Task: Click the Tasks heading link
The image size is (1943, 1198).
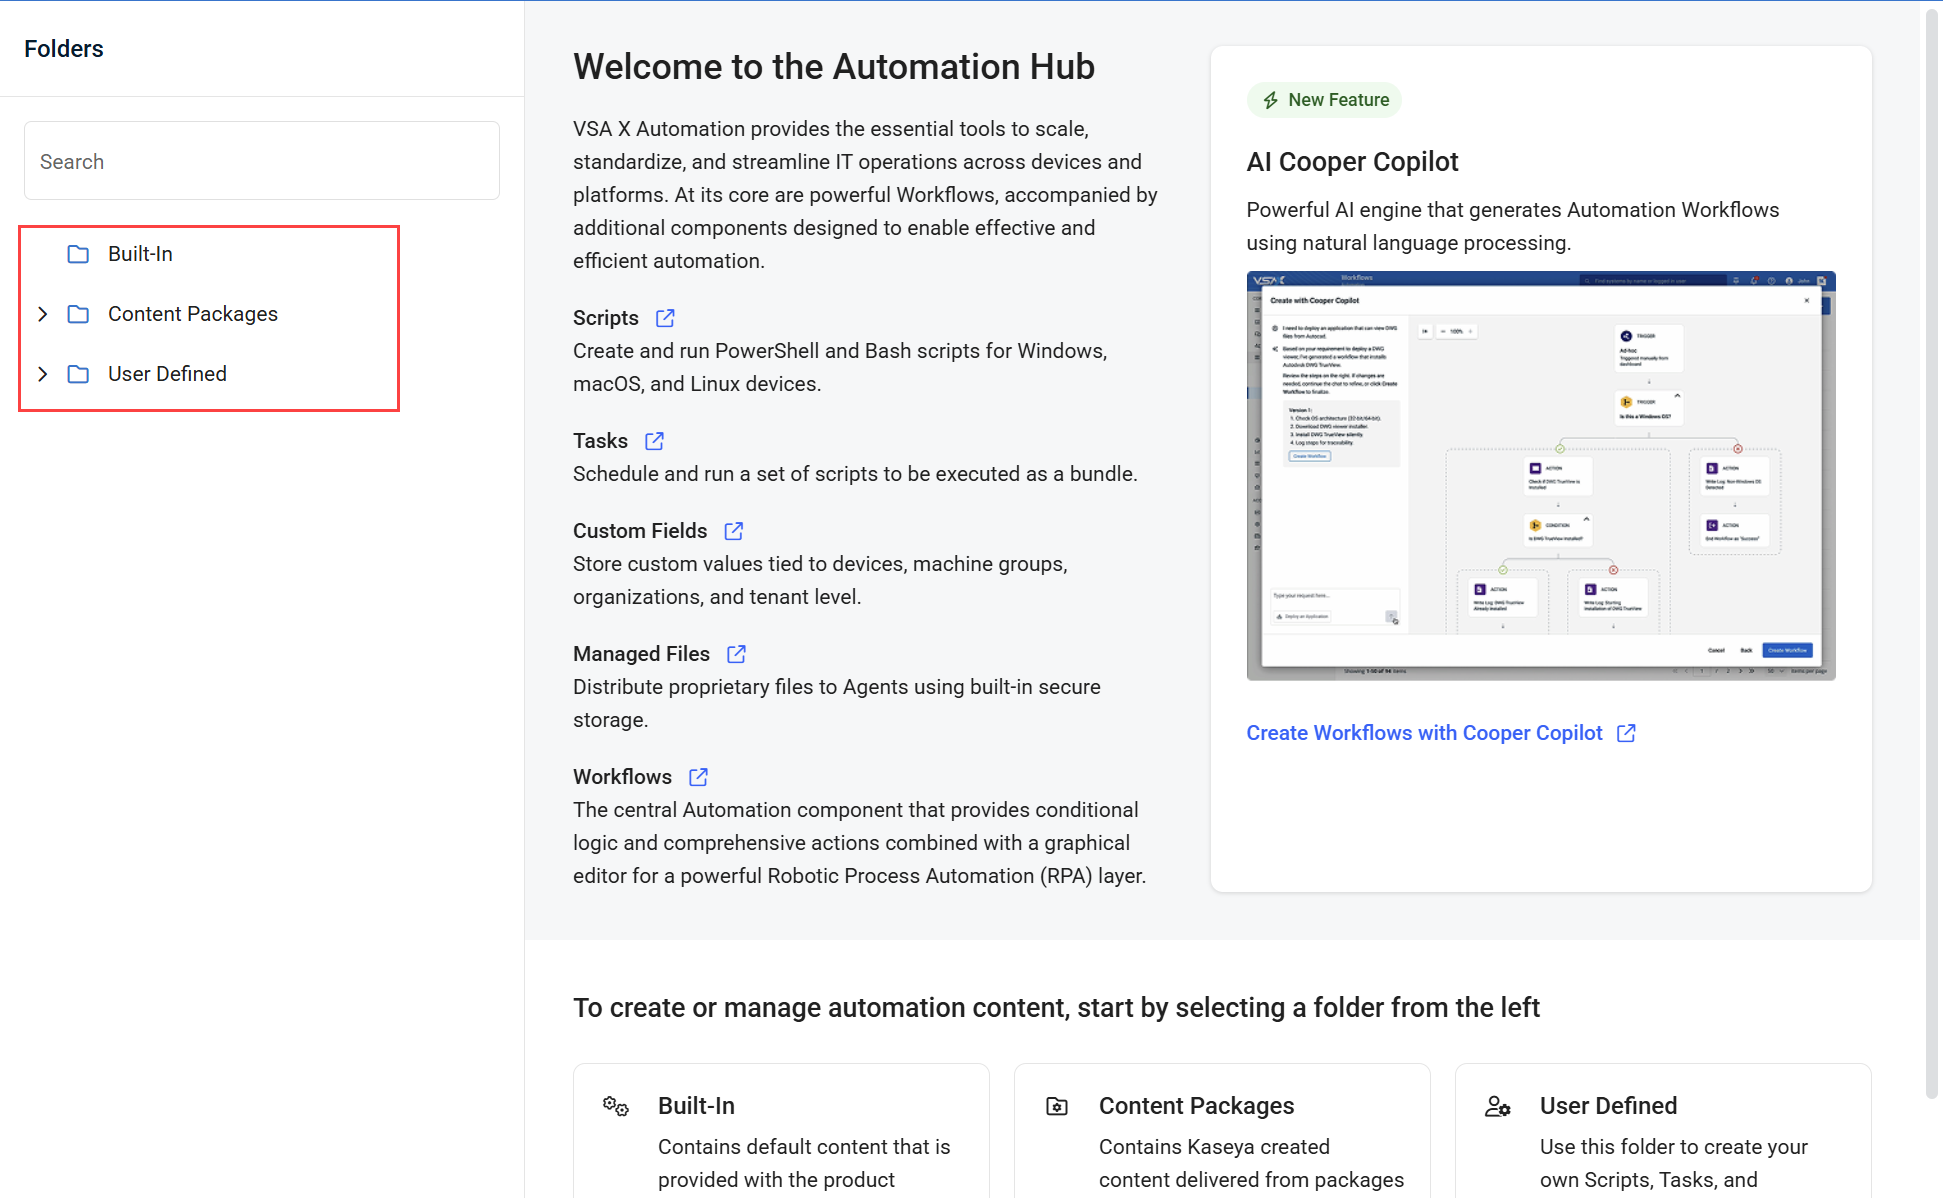Action: pos(600,441)
